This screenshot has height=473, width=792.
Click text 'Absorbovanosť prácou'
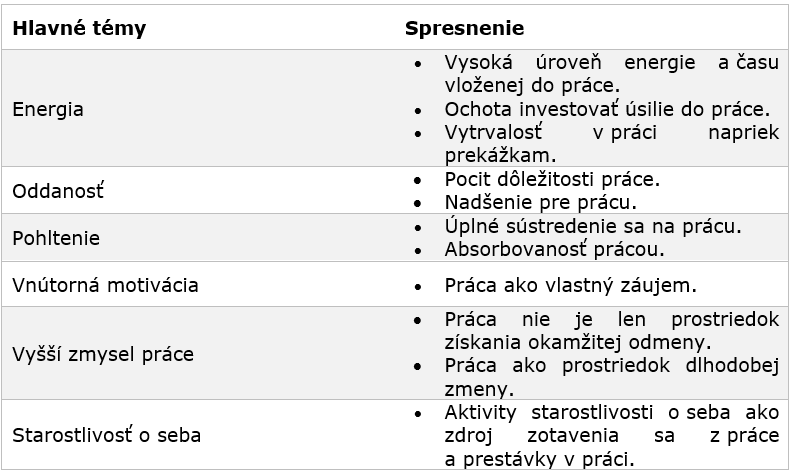coord(554,249)
